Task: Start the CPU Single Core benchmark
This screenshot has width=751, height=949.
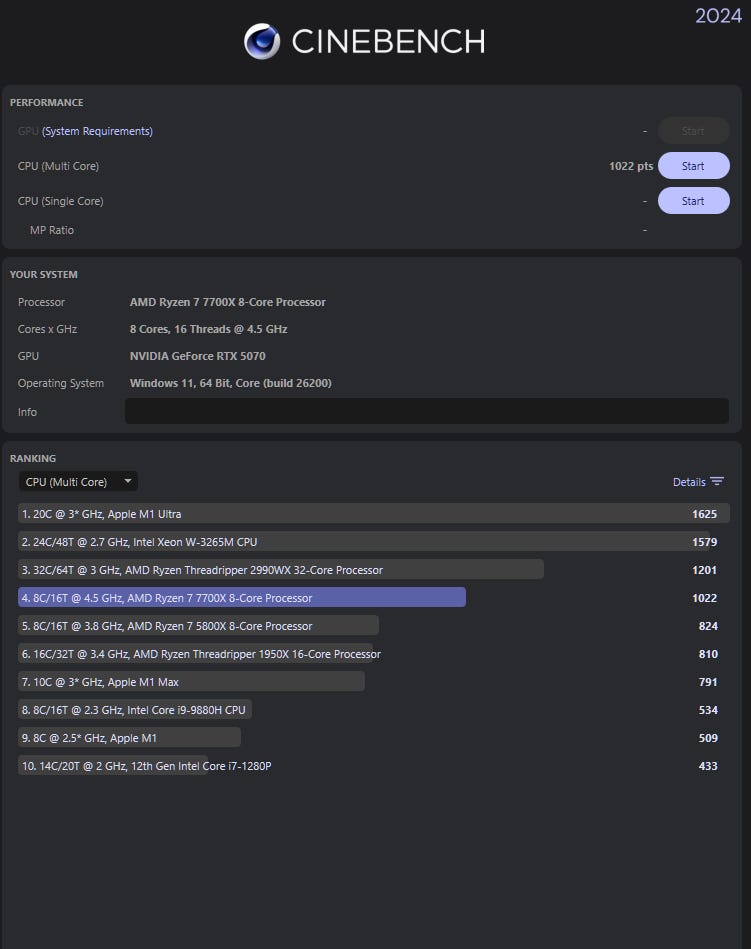Action: [693, 201]
